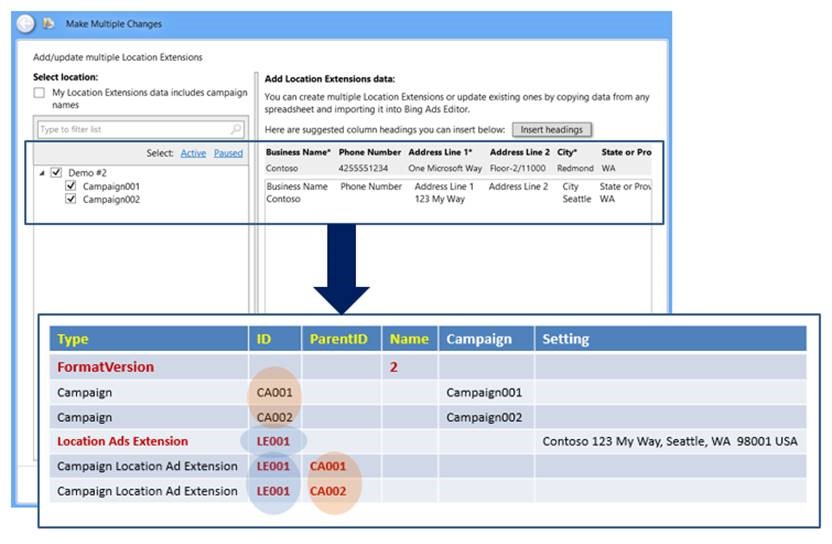Select sample phone number 4255551234

pyautogui.click(x=363, y=168)
